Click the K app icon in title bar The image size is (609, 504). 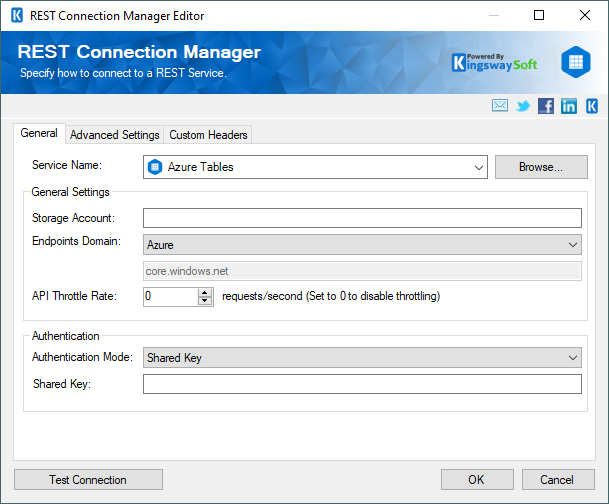point(17,16)
